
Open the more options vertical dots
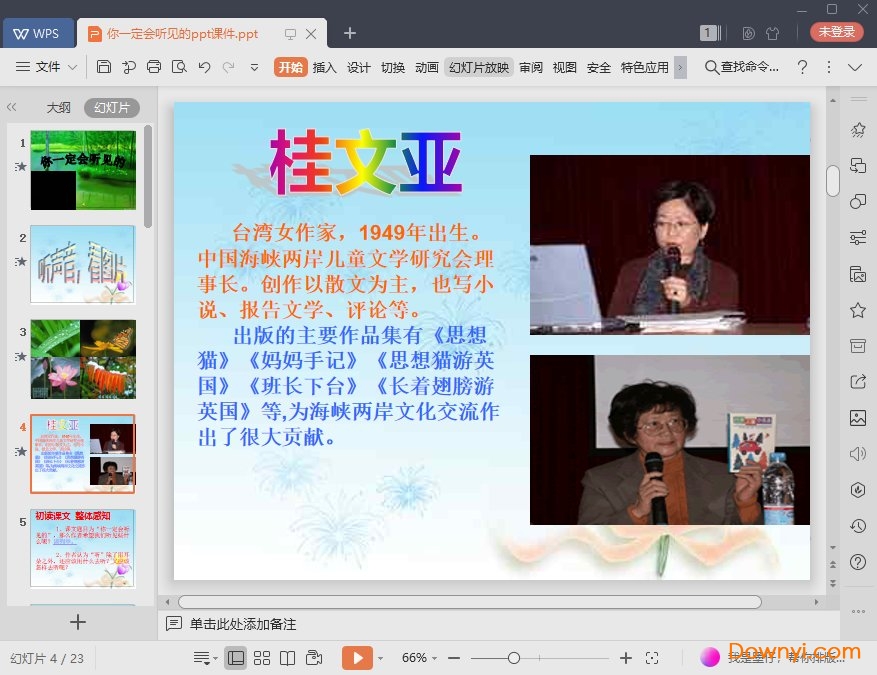(x=829, y=67)
